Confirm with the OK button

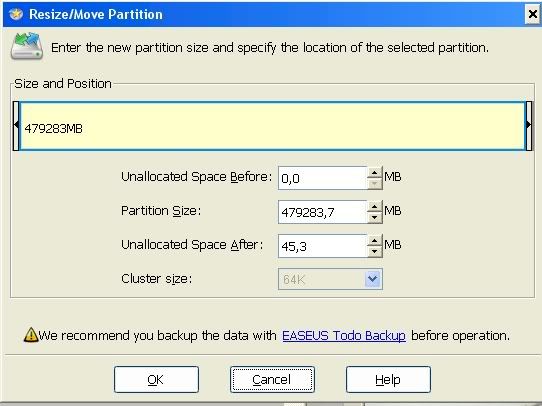point(156,379)
